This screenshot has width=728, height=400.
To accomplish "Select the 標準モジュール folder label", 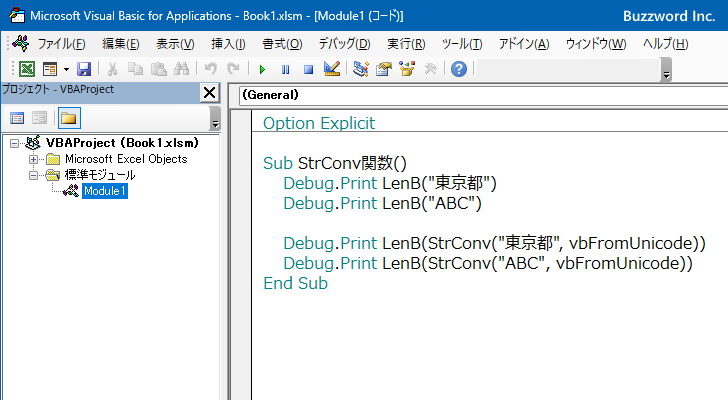I will 100,175.
